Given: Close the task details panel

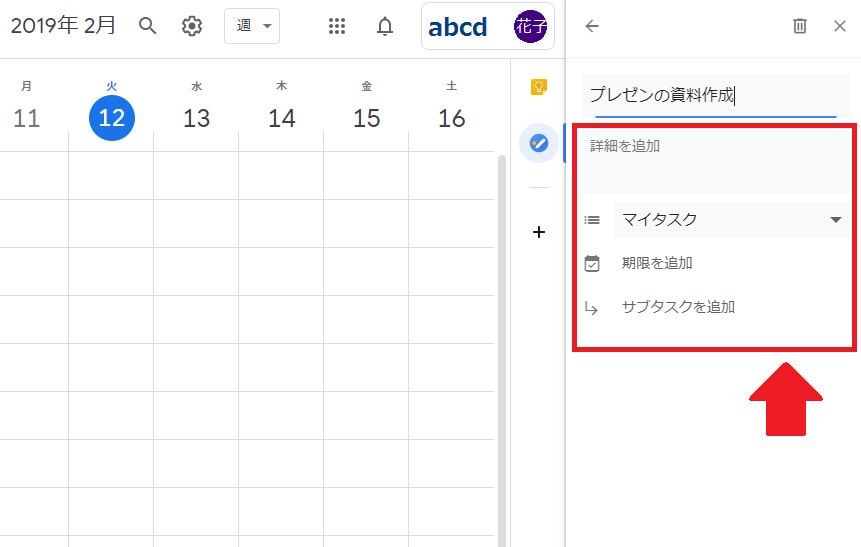Looking at the screenshot, I should (x=839, y=26).
